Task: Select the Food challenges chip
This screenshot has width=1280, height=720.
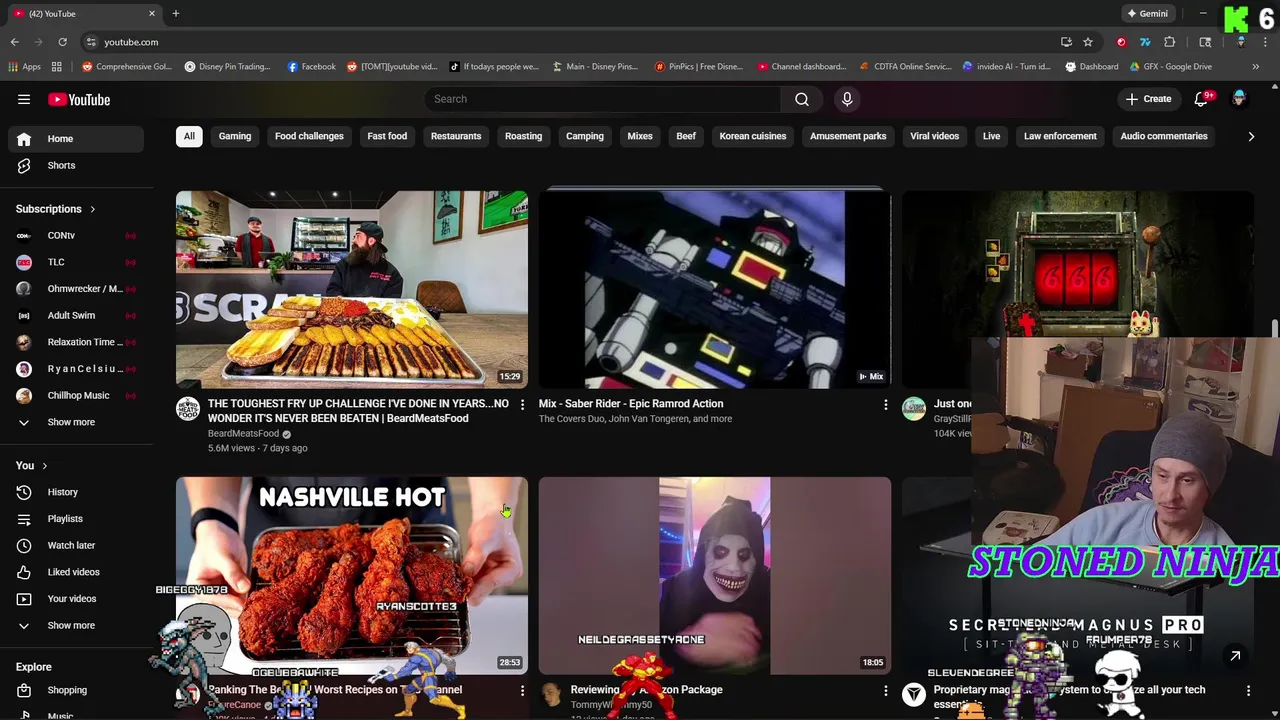Action: point(309,136)
